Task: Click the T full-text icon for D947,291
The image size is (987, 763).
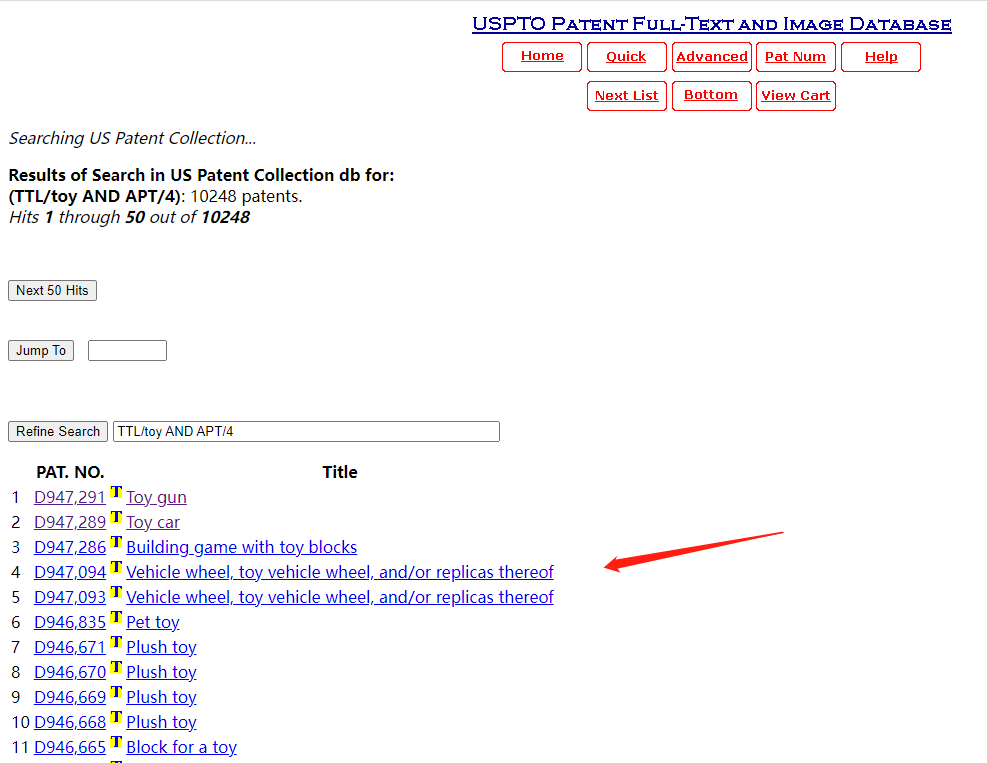Action: (x=116, y=492)
